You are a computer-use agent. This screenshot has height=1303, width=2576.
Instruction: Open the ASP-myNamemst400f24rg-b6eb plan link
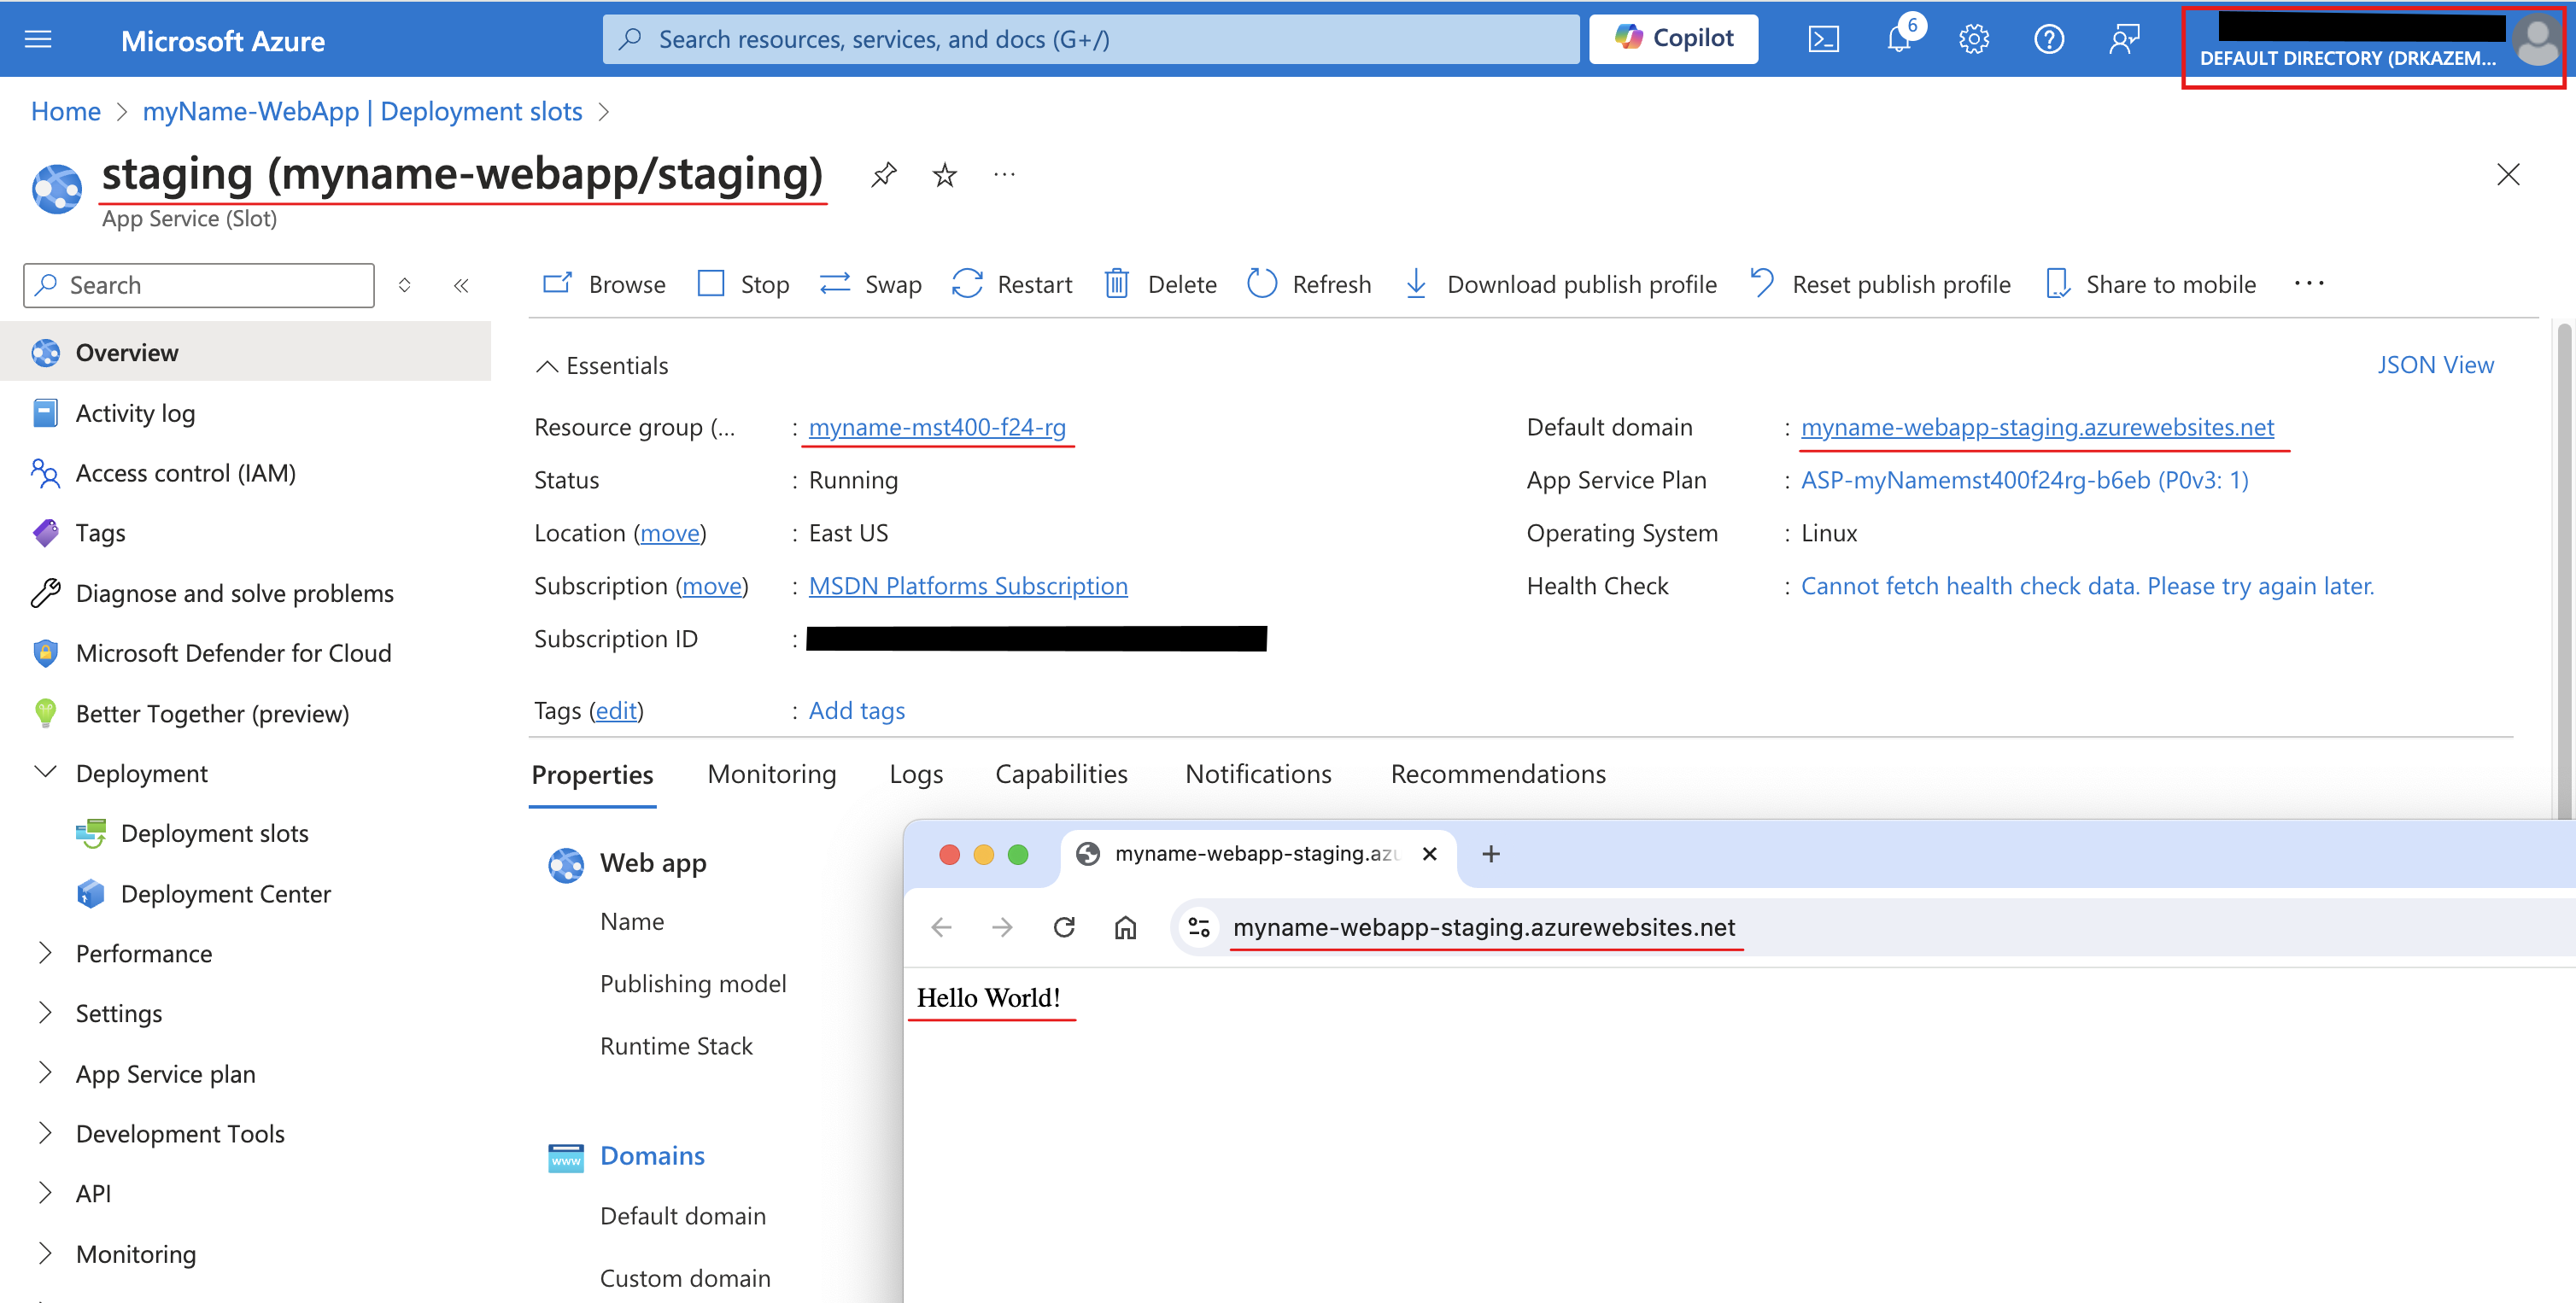[2024, 480]
